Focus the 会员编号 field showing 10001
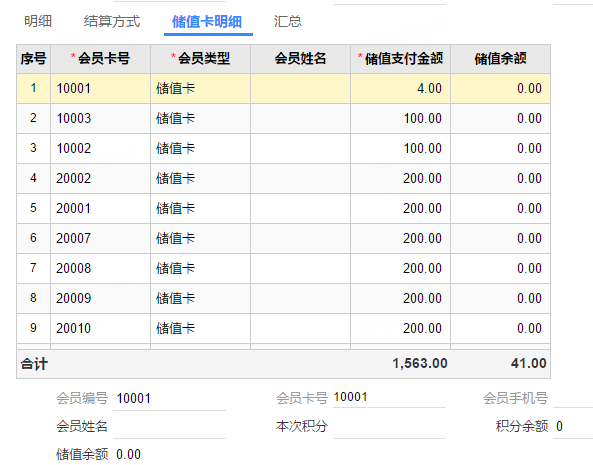 (x=169, y=398)
